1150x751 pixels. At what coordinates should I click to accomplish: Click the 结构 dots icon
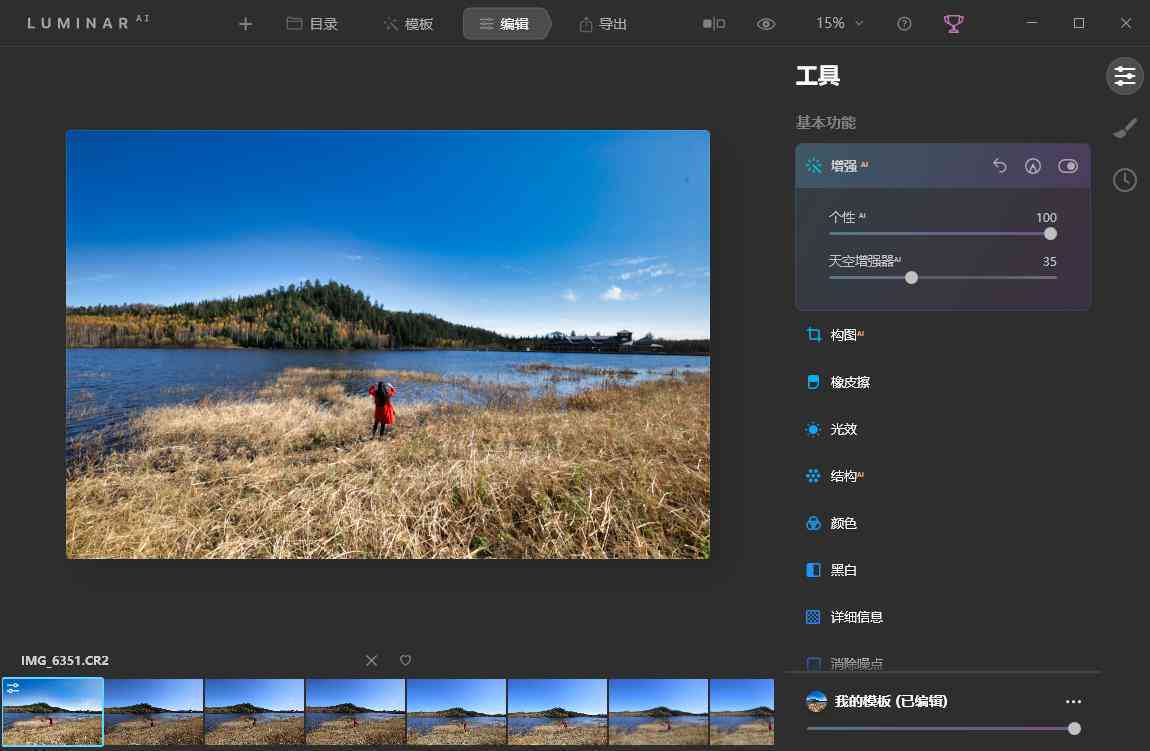[813, 476]
